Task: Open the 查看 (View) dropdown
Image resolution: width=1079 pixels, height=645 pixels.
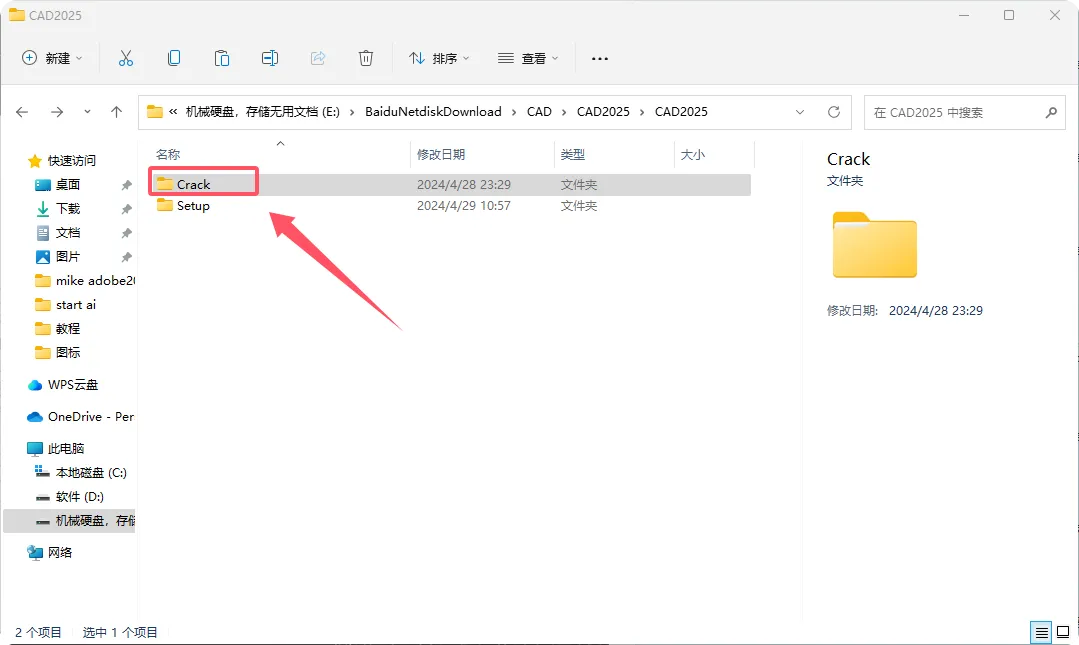Action: point(528,59)
